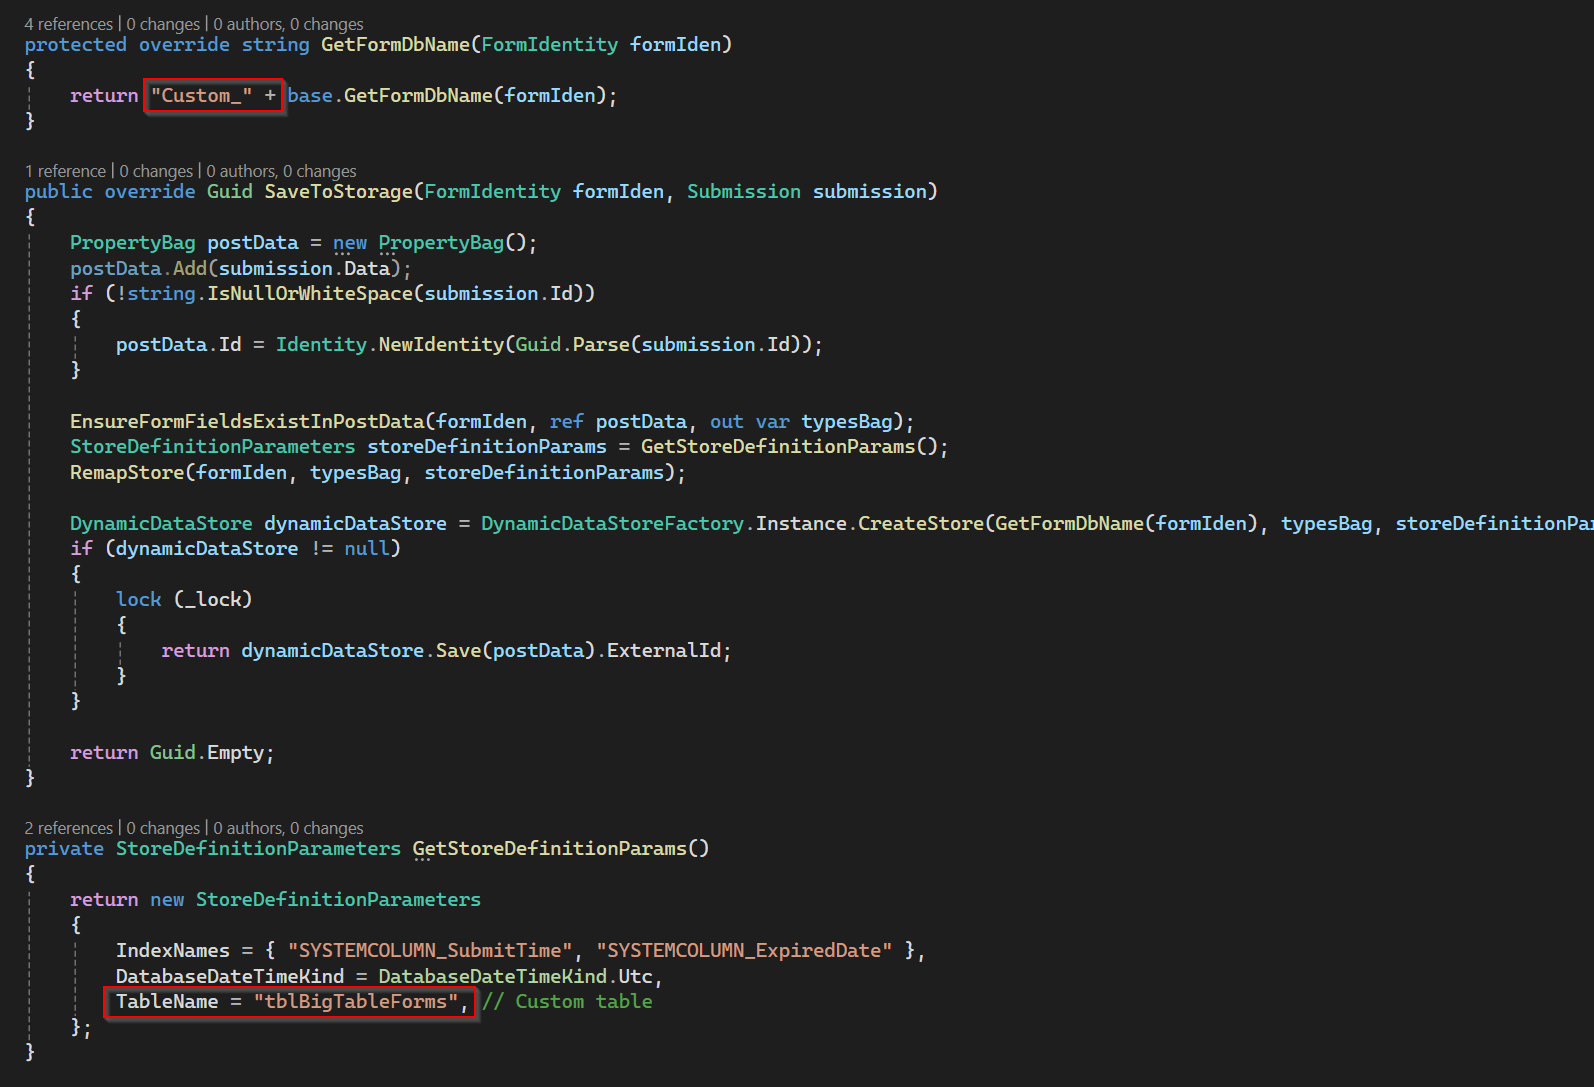Click Guid.Empty in the return statement
Image resolution: width=1594 pixels, height=1087 pixels.
[x=210, y=753]
